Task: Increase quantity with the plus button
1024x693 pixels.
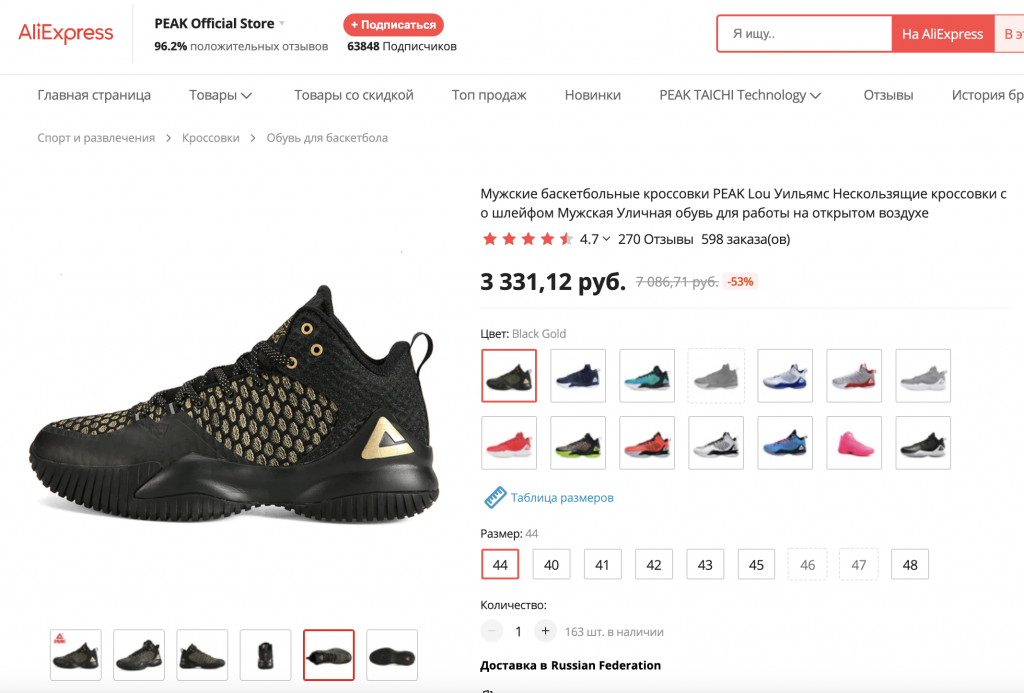Action: pyautogui.click(x=545, y=631)
